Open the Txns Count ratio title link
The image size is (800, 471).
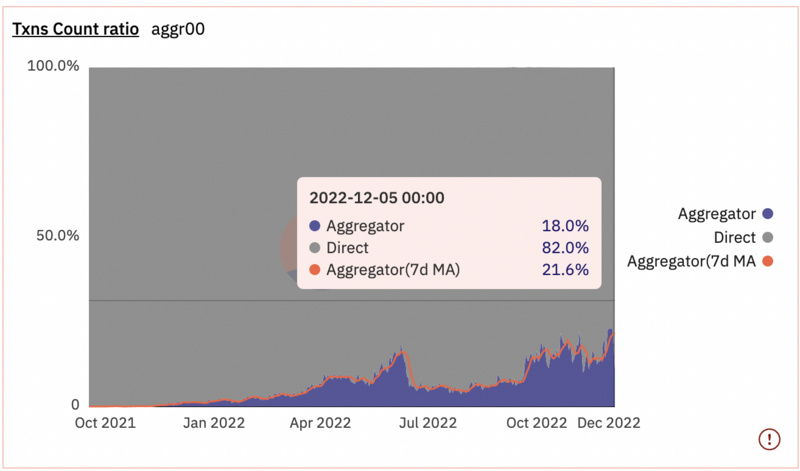(75, 28)
